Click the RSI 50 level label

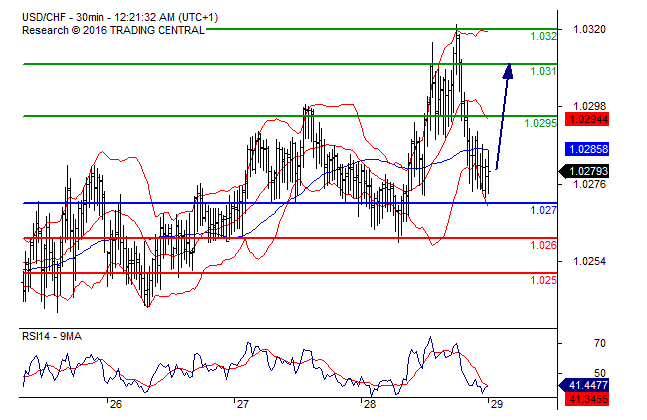tap(600, 373)
